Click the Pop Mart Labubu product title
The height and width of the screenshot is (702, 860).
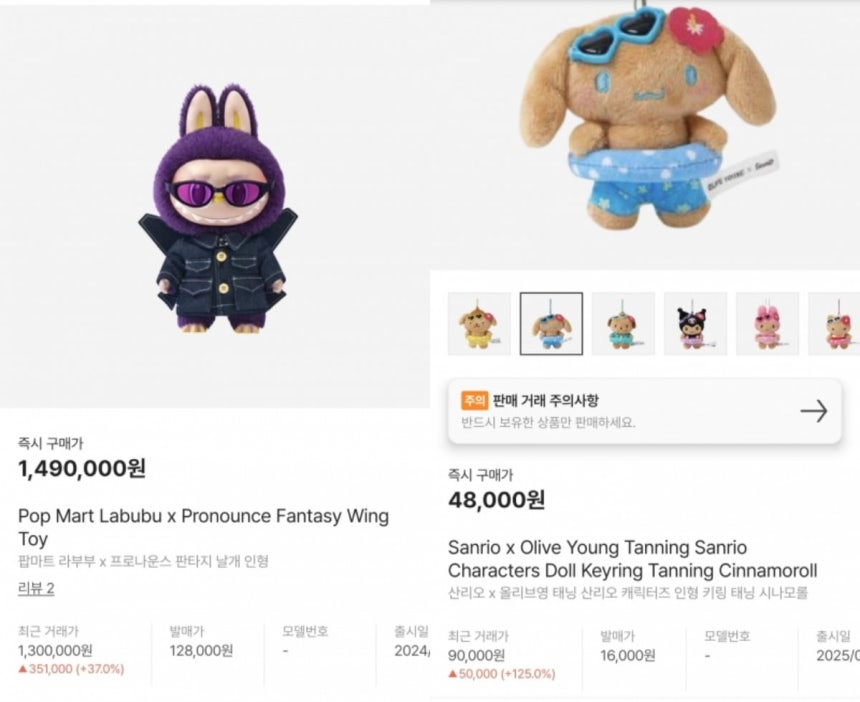[x=203, y=527]
